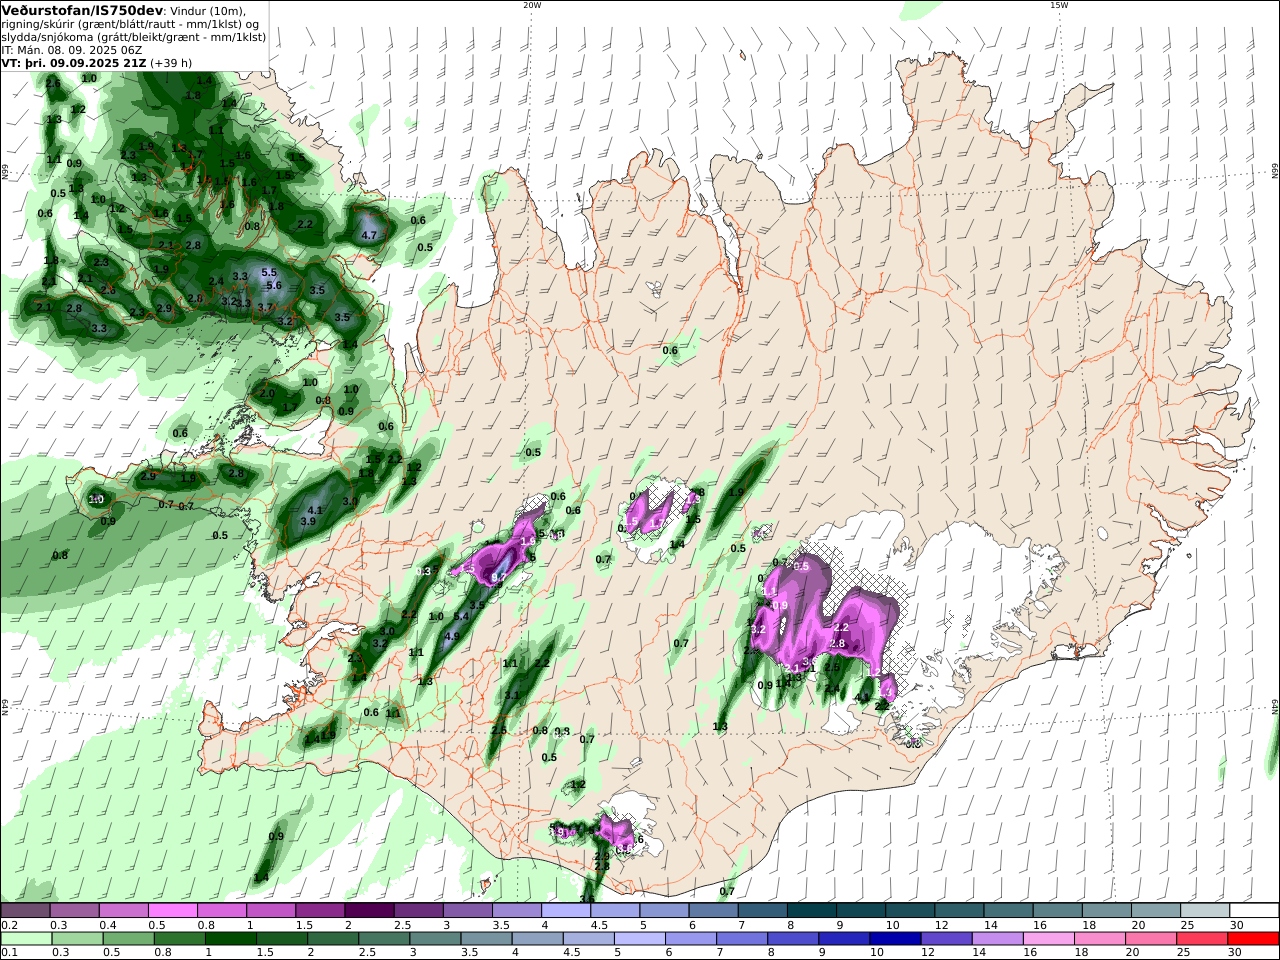Click the 5.6 precipitation value on the map
Screen dimensions: 1280x960
pos(274,286)
